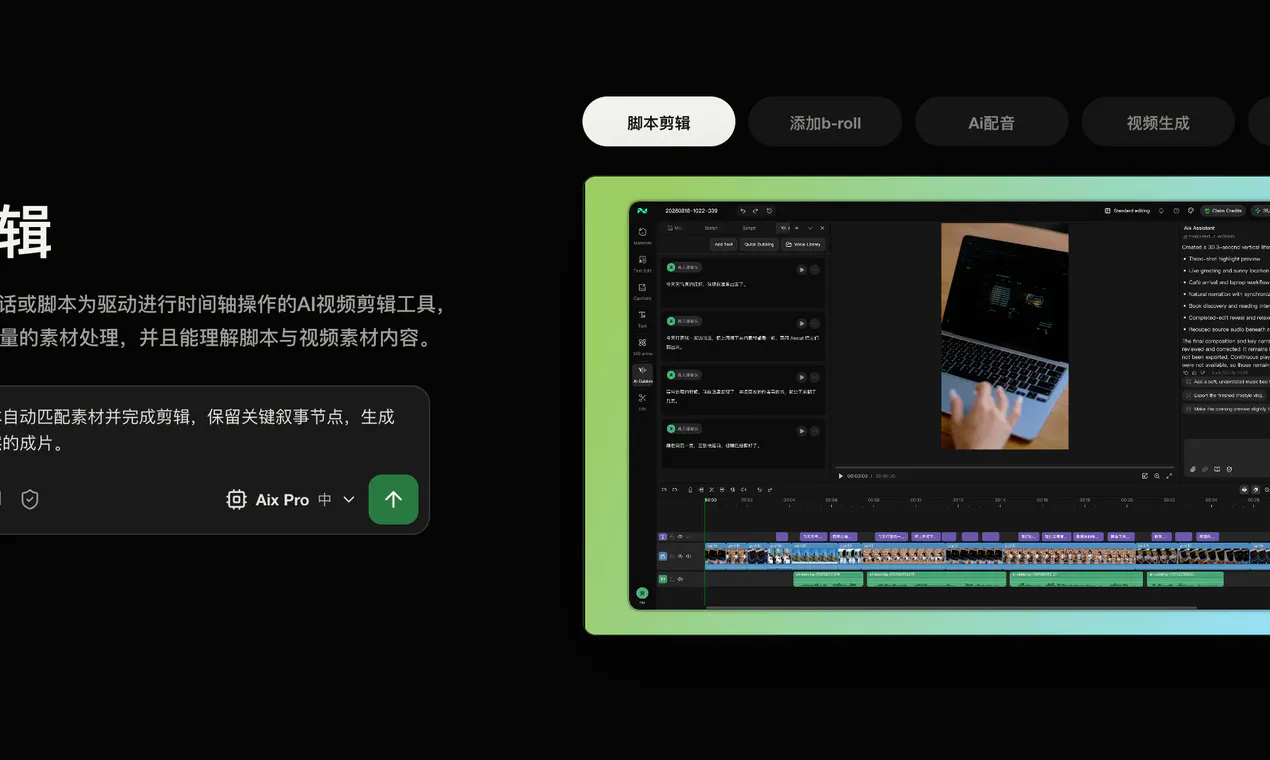This screenshot has height=760, width=1270.
Task: Select first green audio clip on timeline
Action: (828, 579)
